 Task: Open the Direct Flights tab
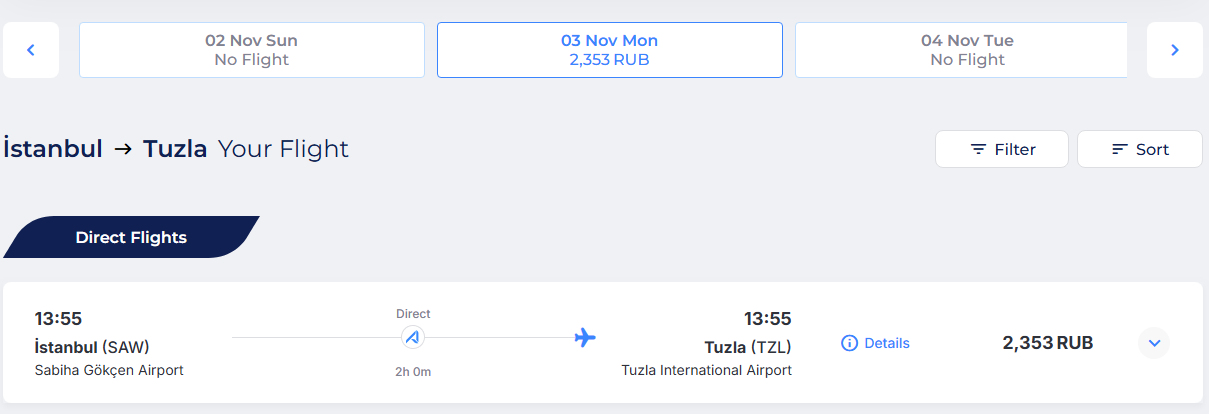[x=131, y=237]
